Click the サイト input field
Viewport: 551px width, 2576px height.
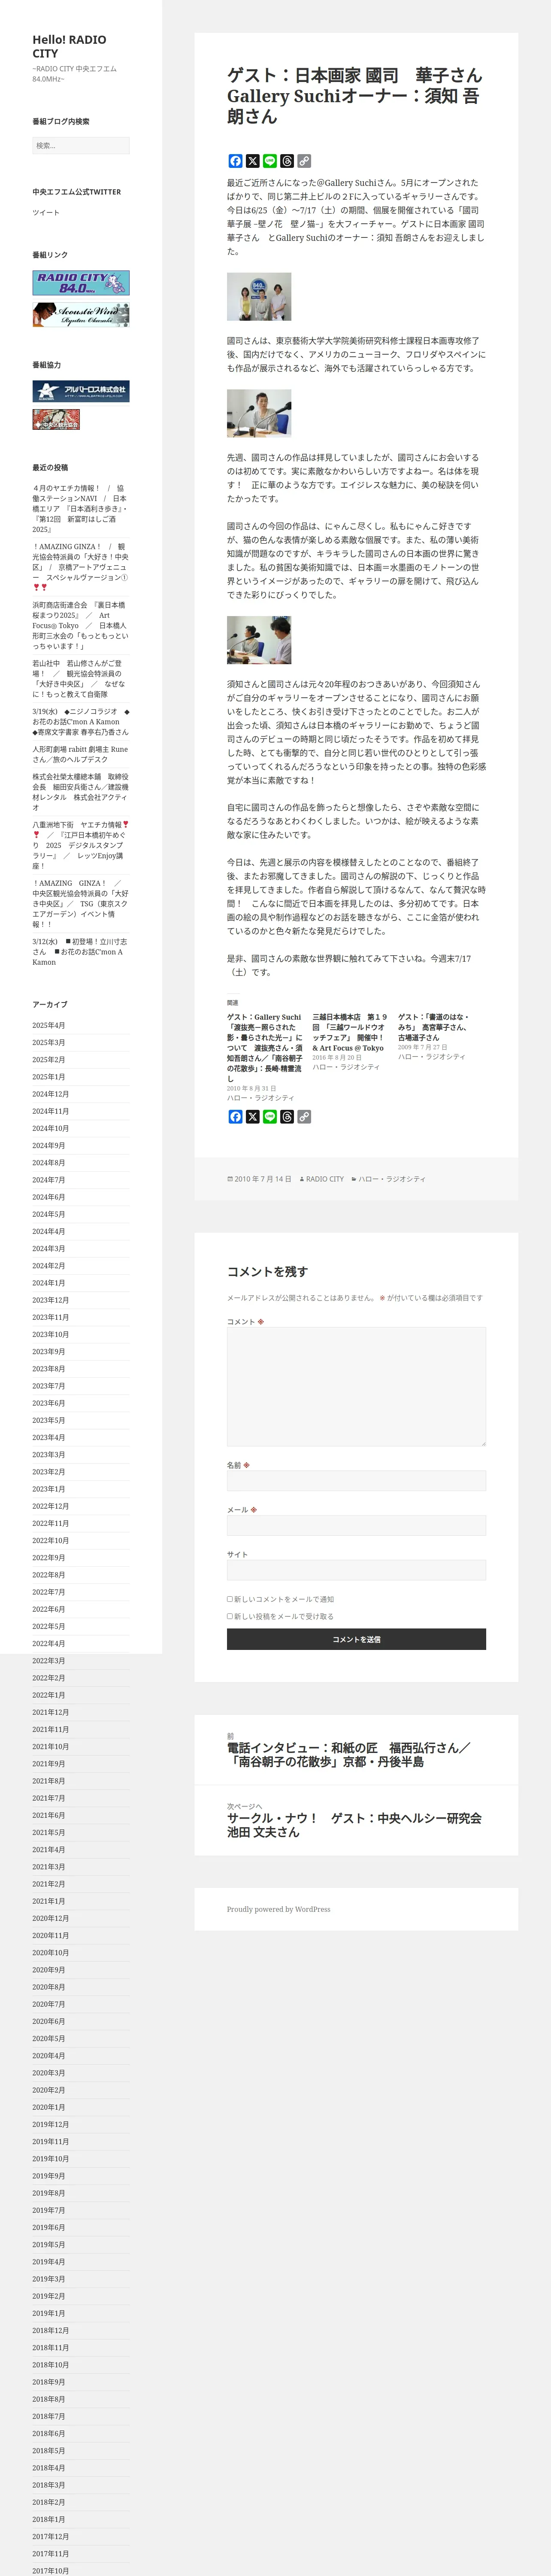click(356, 1570)
